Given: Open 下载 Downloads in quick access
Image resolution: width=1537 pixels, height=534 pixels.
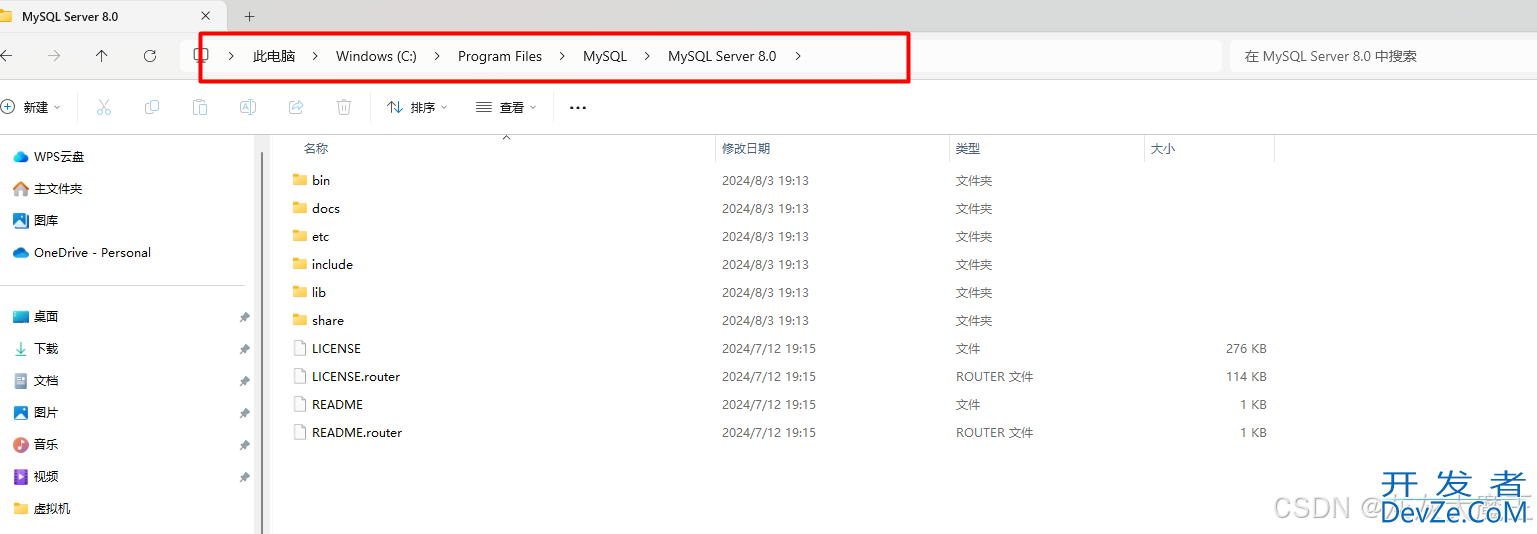Looking at the screenshot, I should tap(36, 348).
